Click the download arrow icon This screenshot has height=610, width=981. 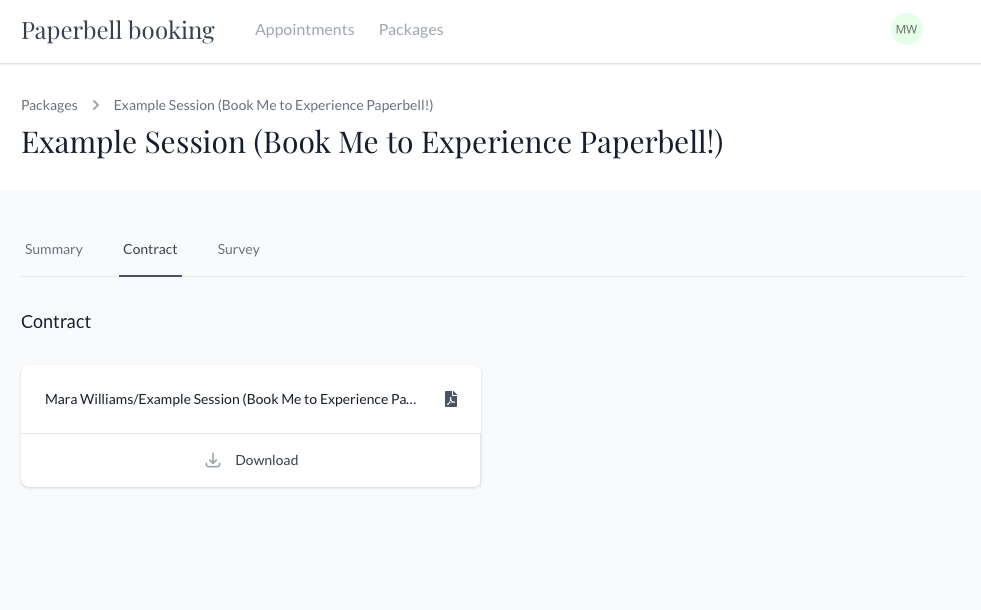point(213,460)
